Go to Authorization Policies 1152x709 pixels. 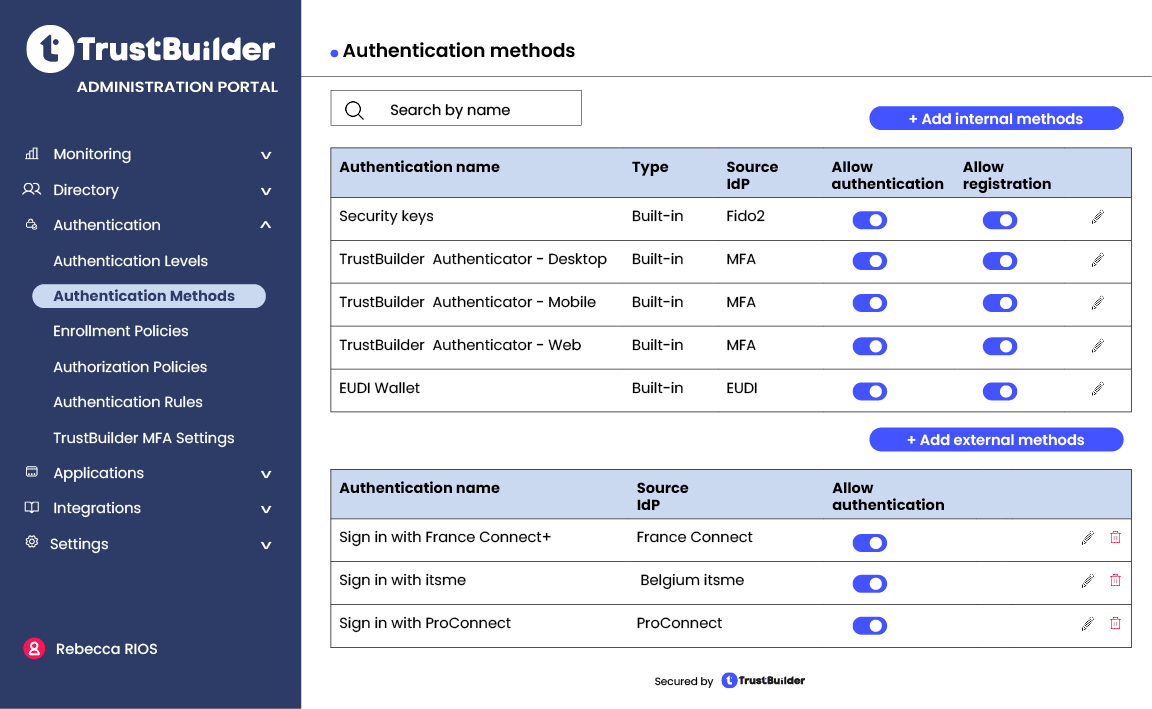[130, 367]
